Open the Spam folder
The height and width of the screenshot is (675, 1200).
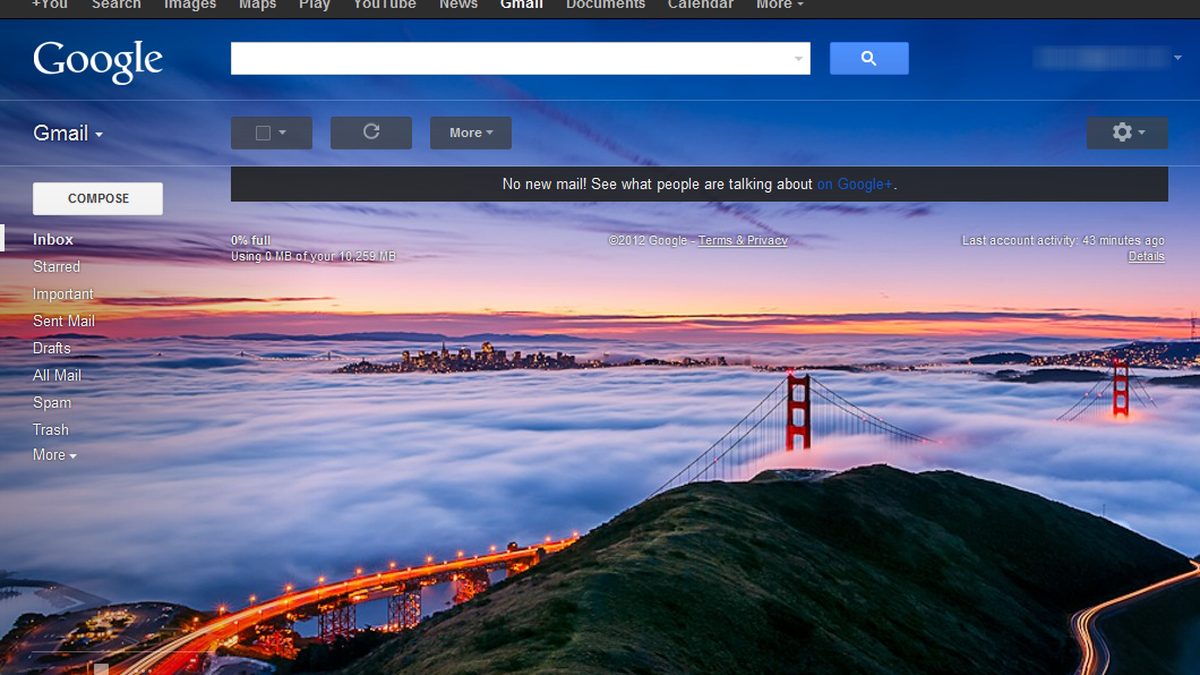pos(52,403)
